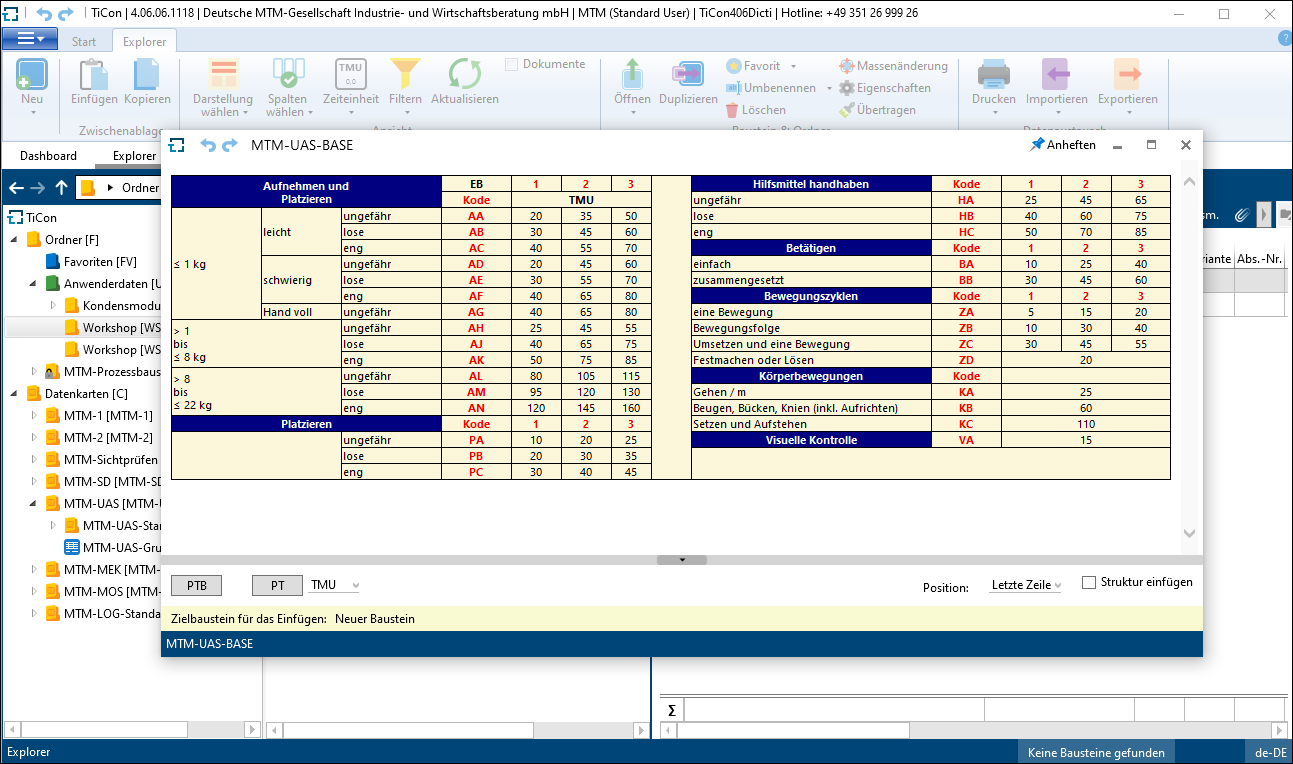The height and width of the screenshot is (764, 1293).
Task: Click Löschen in the ribbon
Action: 756,110
